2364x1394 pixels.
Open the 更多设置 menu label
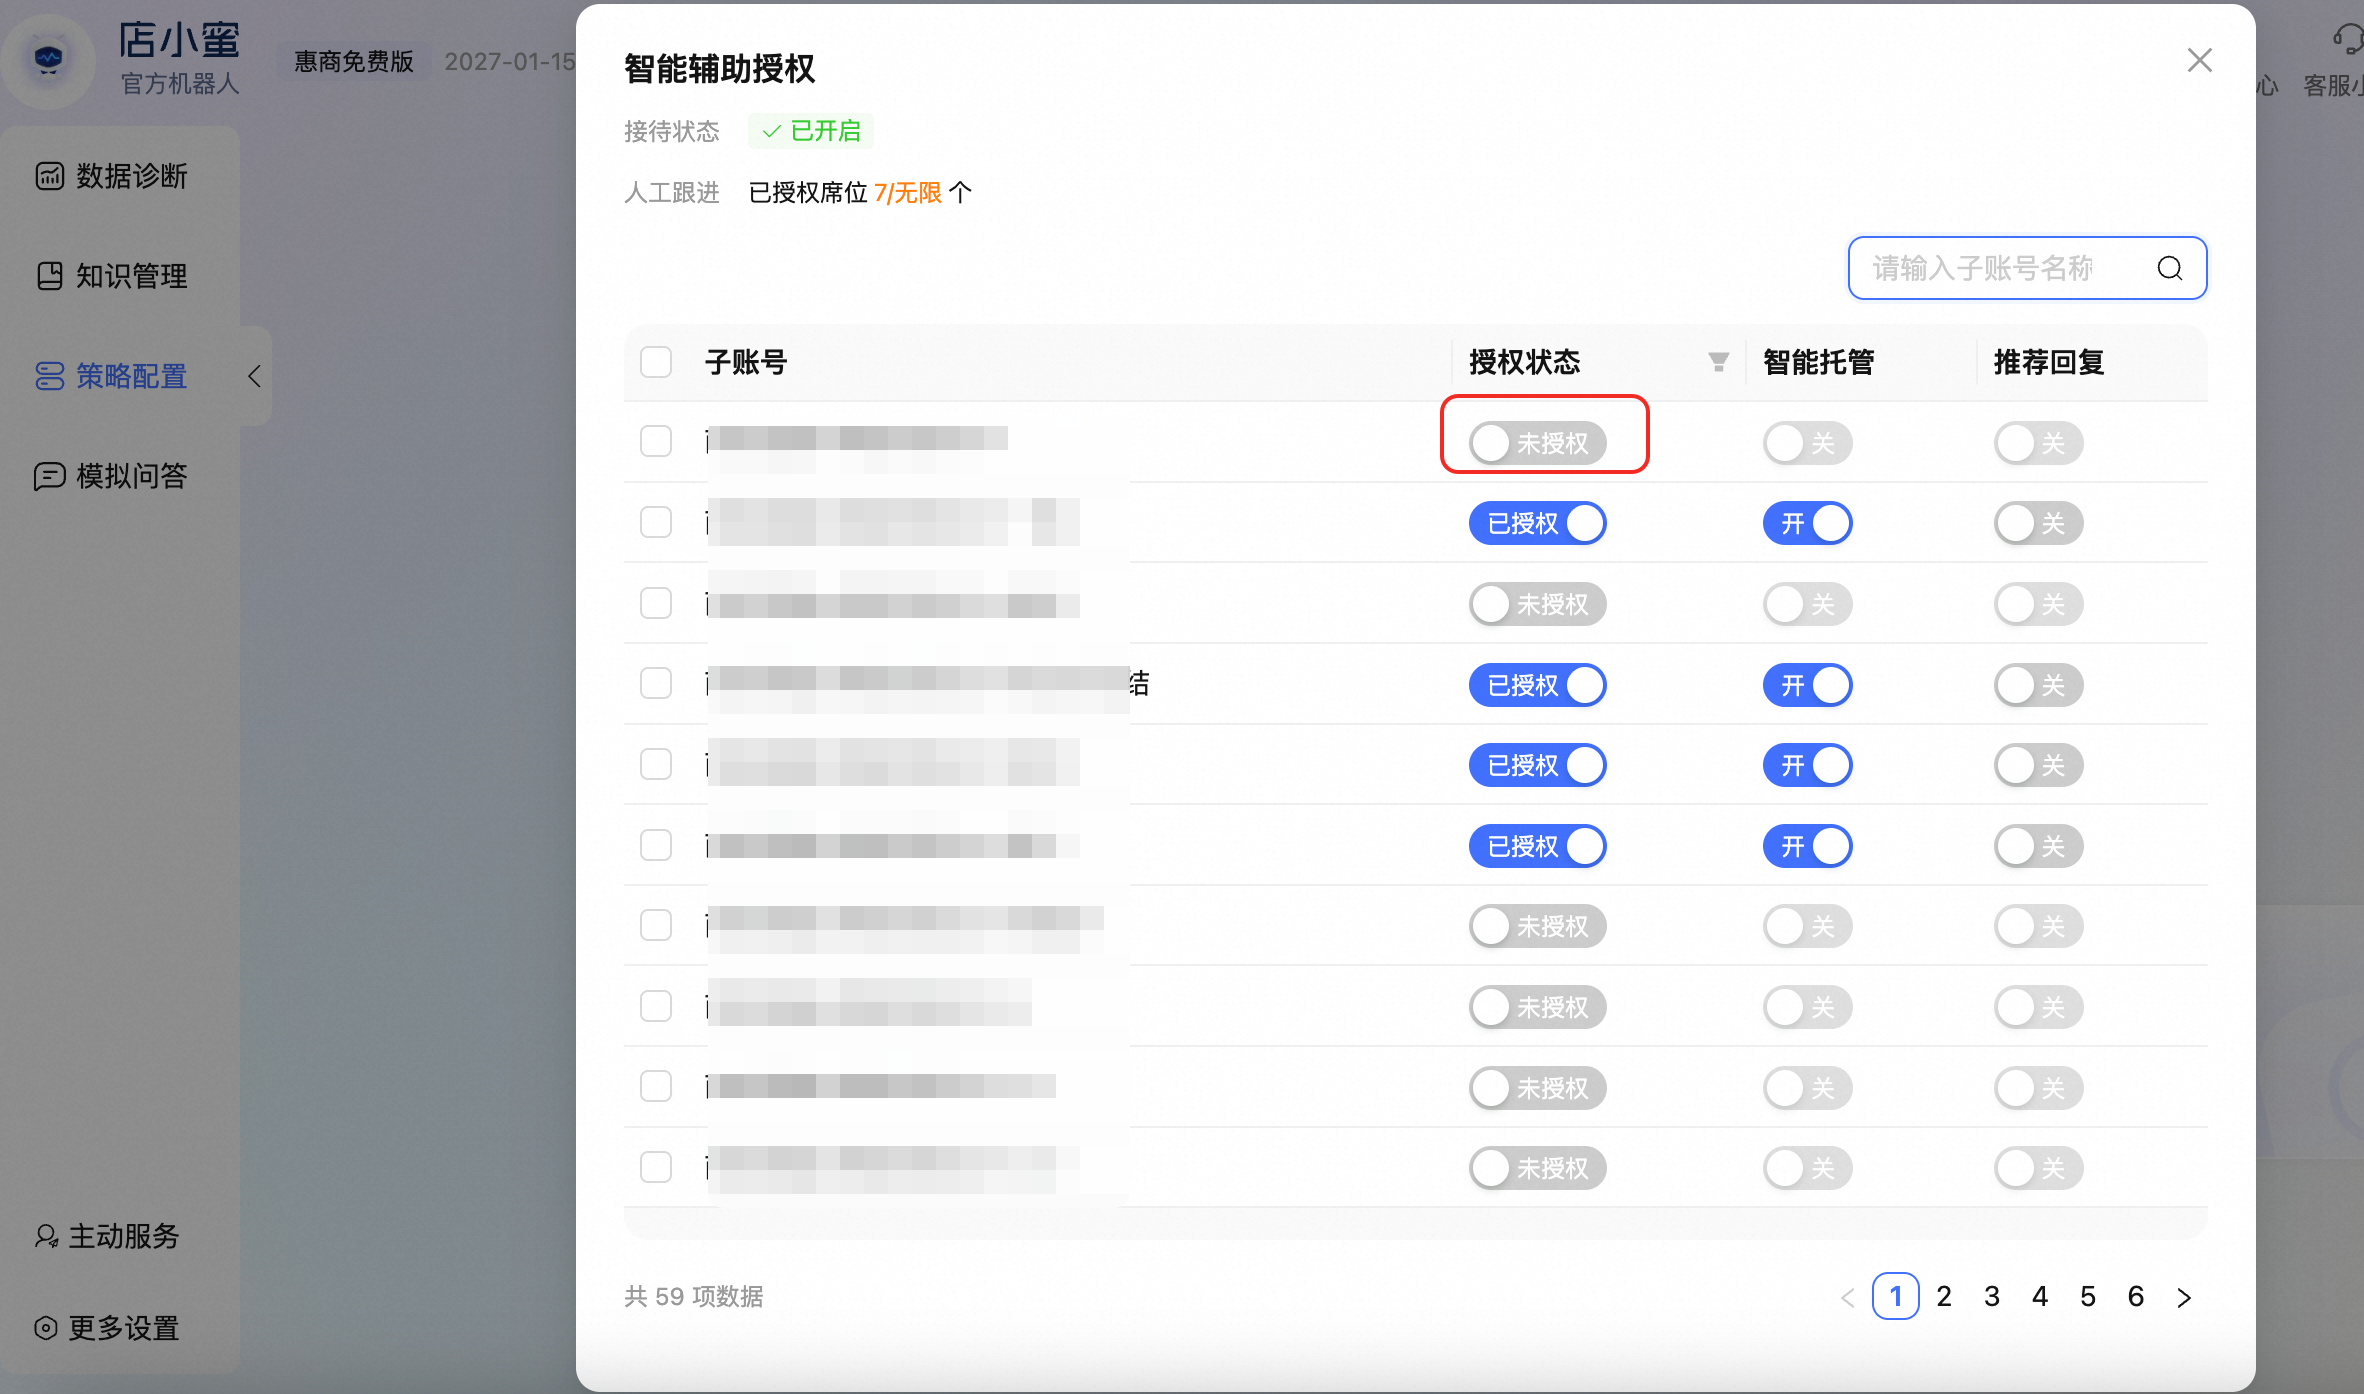click(124, 1328)
